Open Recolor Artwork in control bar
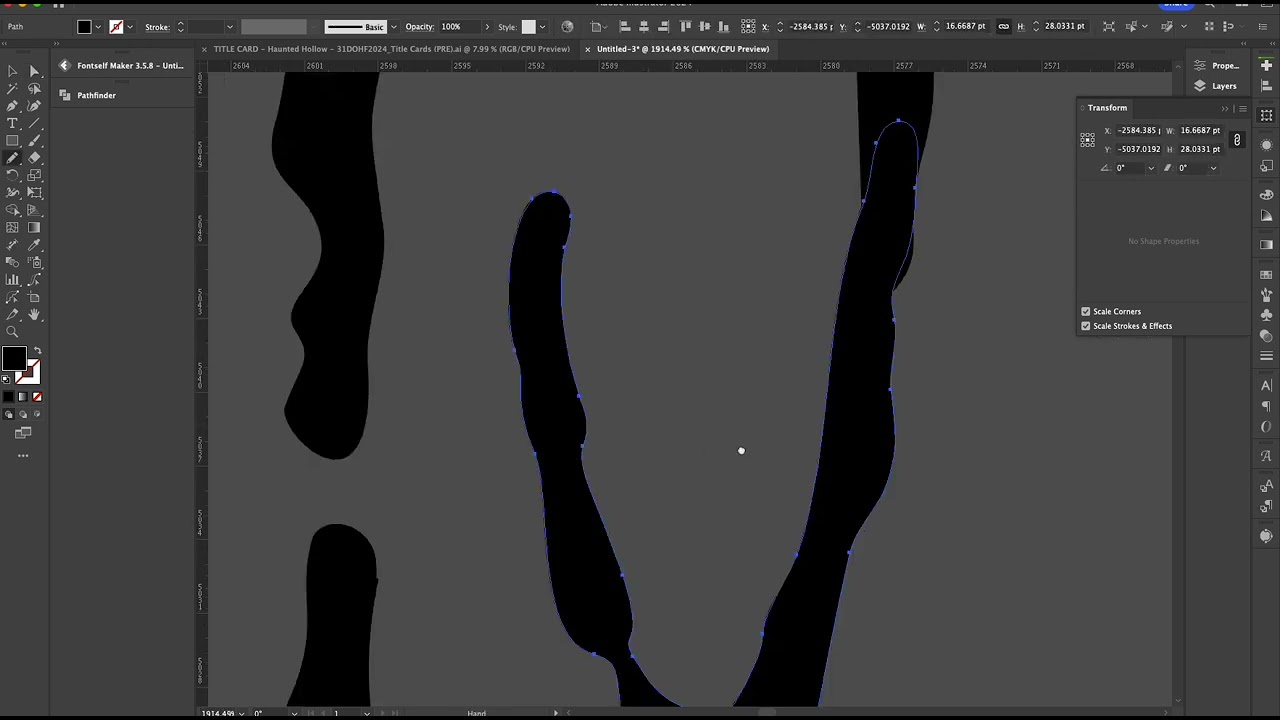 (x=568, y=26)
